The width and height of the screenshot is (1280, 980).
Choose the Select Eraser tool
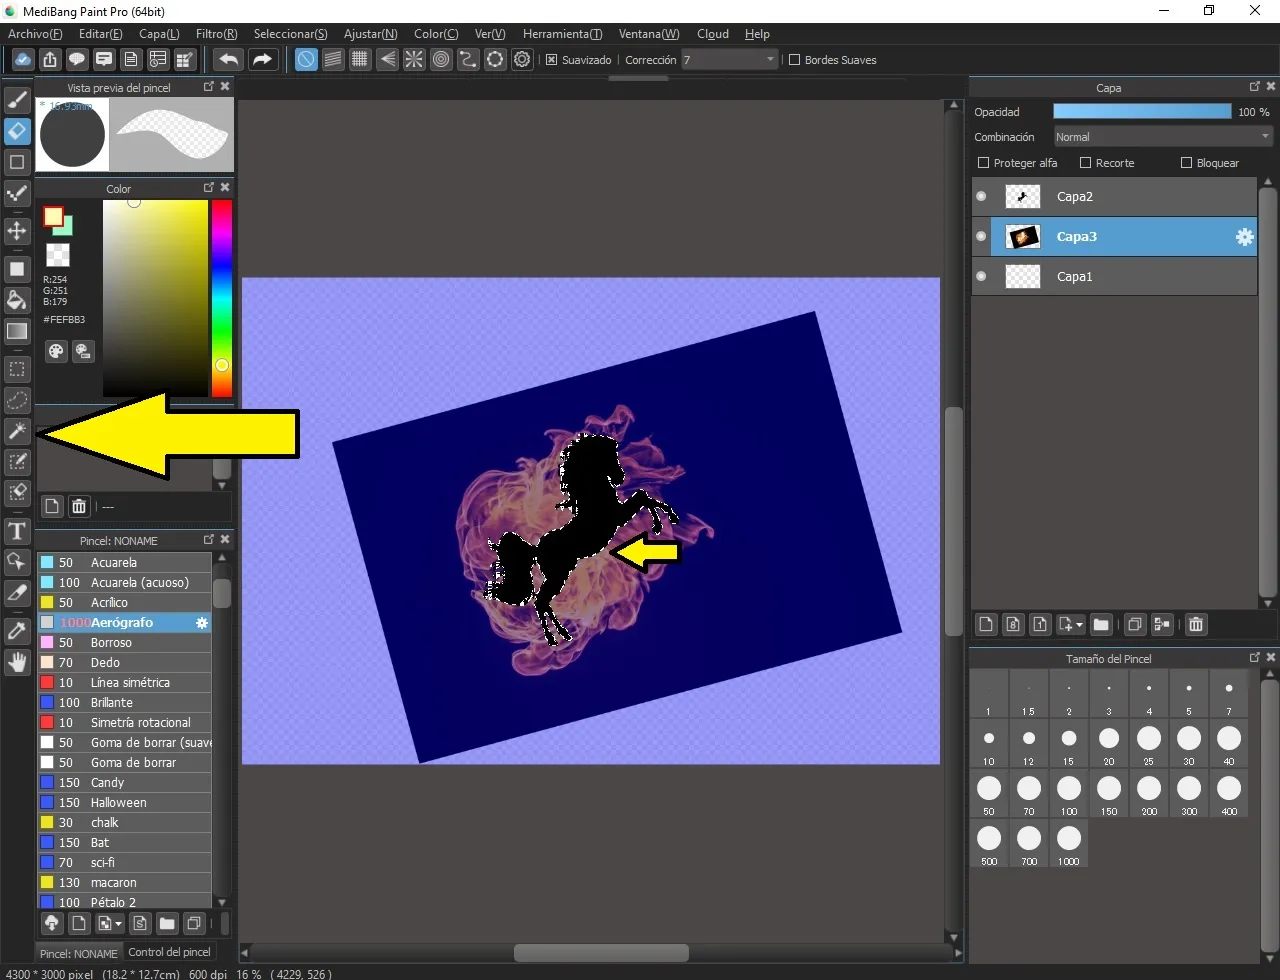[17, 492]
